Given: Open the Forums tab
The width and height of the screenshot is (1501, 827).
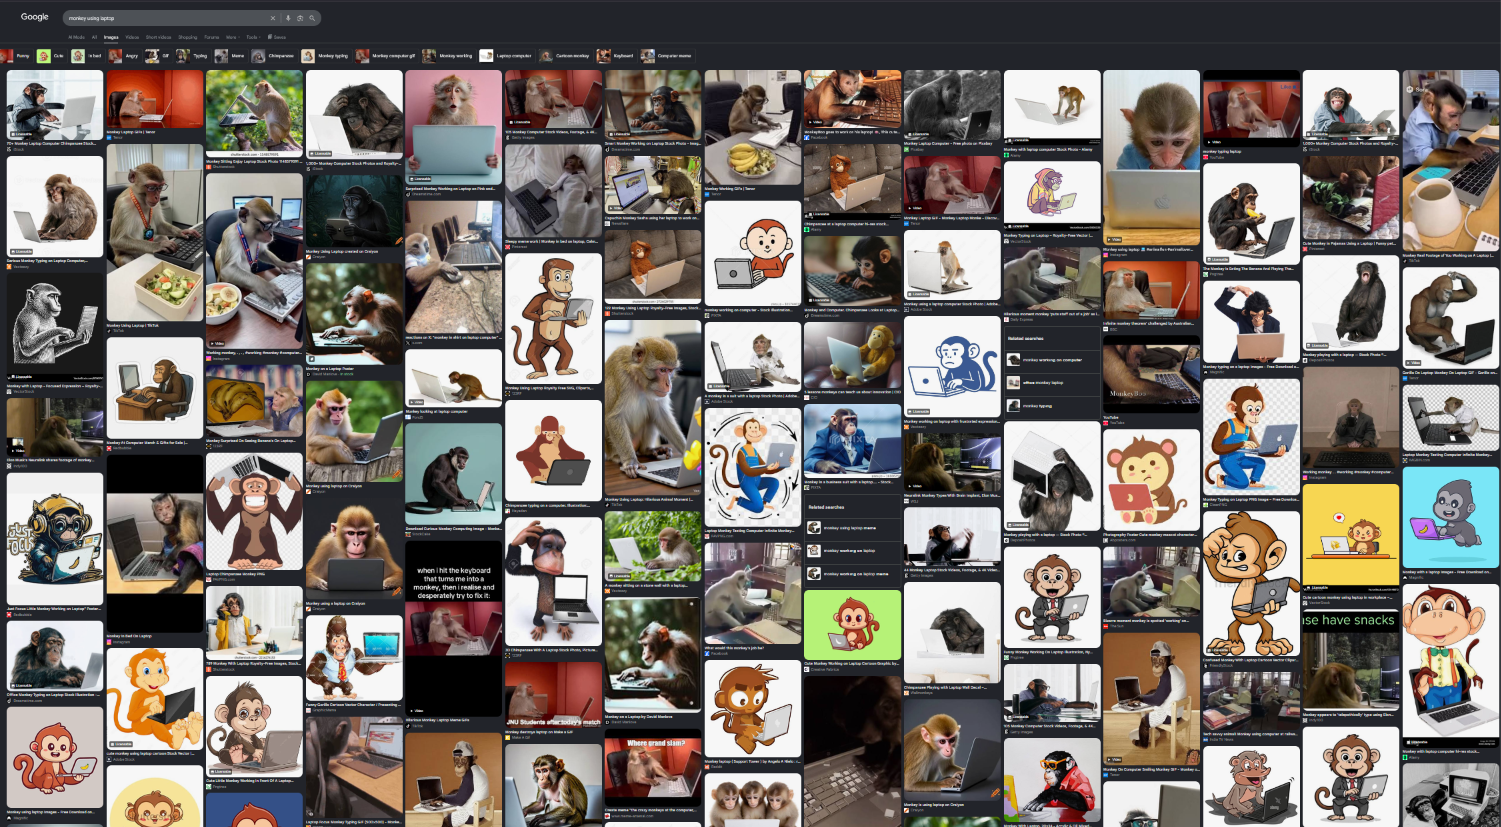Looking at the screenshot, I should (x=212, y=37).
